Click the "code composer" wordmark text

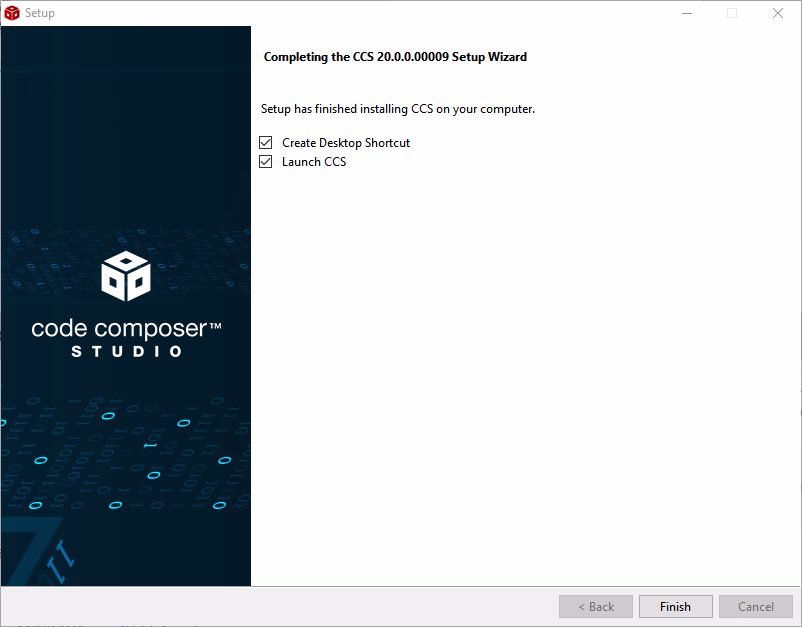tap(115, 329)
